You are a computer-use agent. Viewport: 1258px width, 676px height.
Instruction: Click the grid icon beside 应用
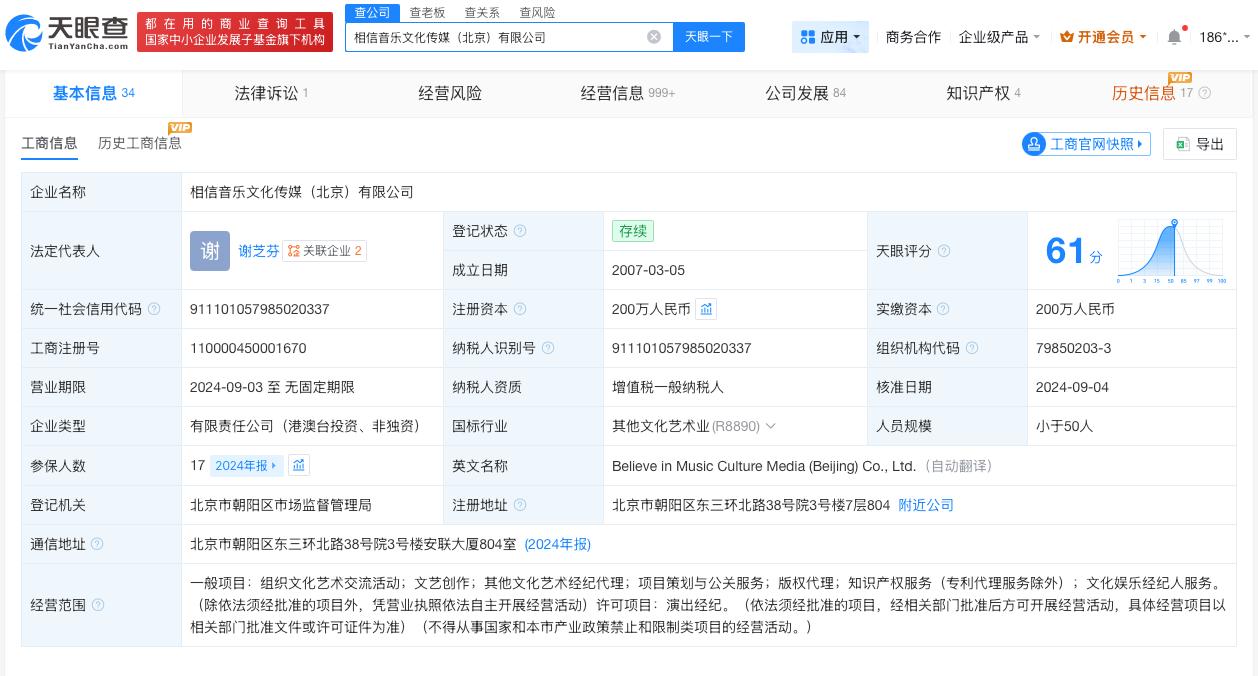point(809,37)
